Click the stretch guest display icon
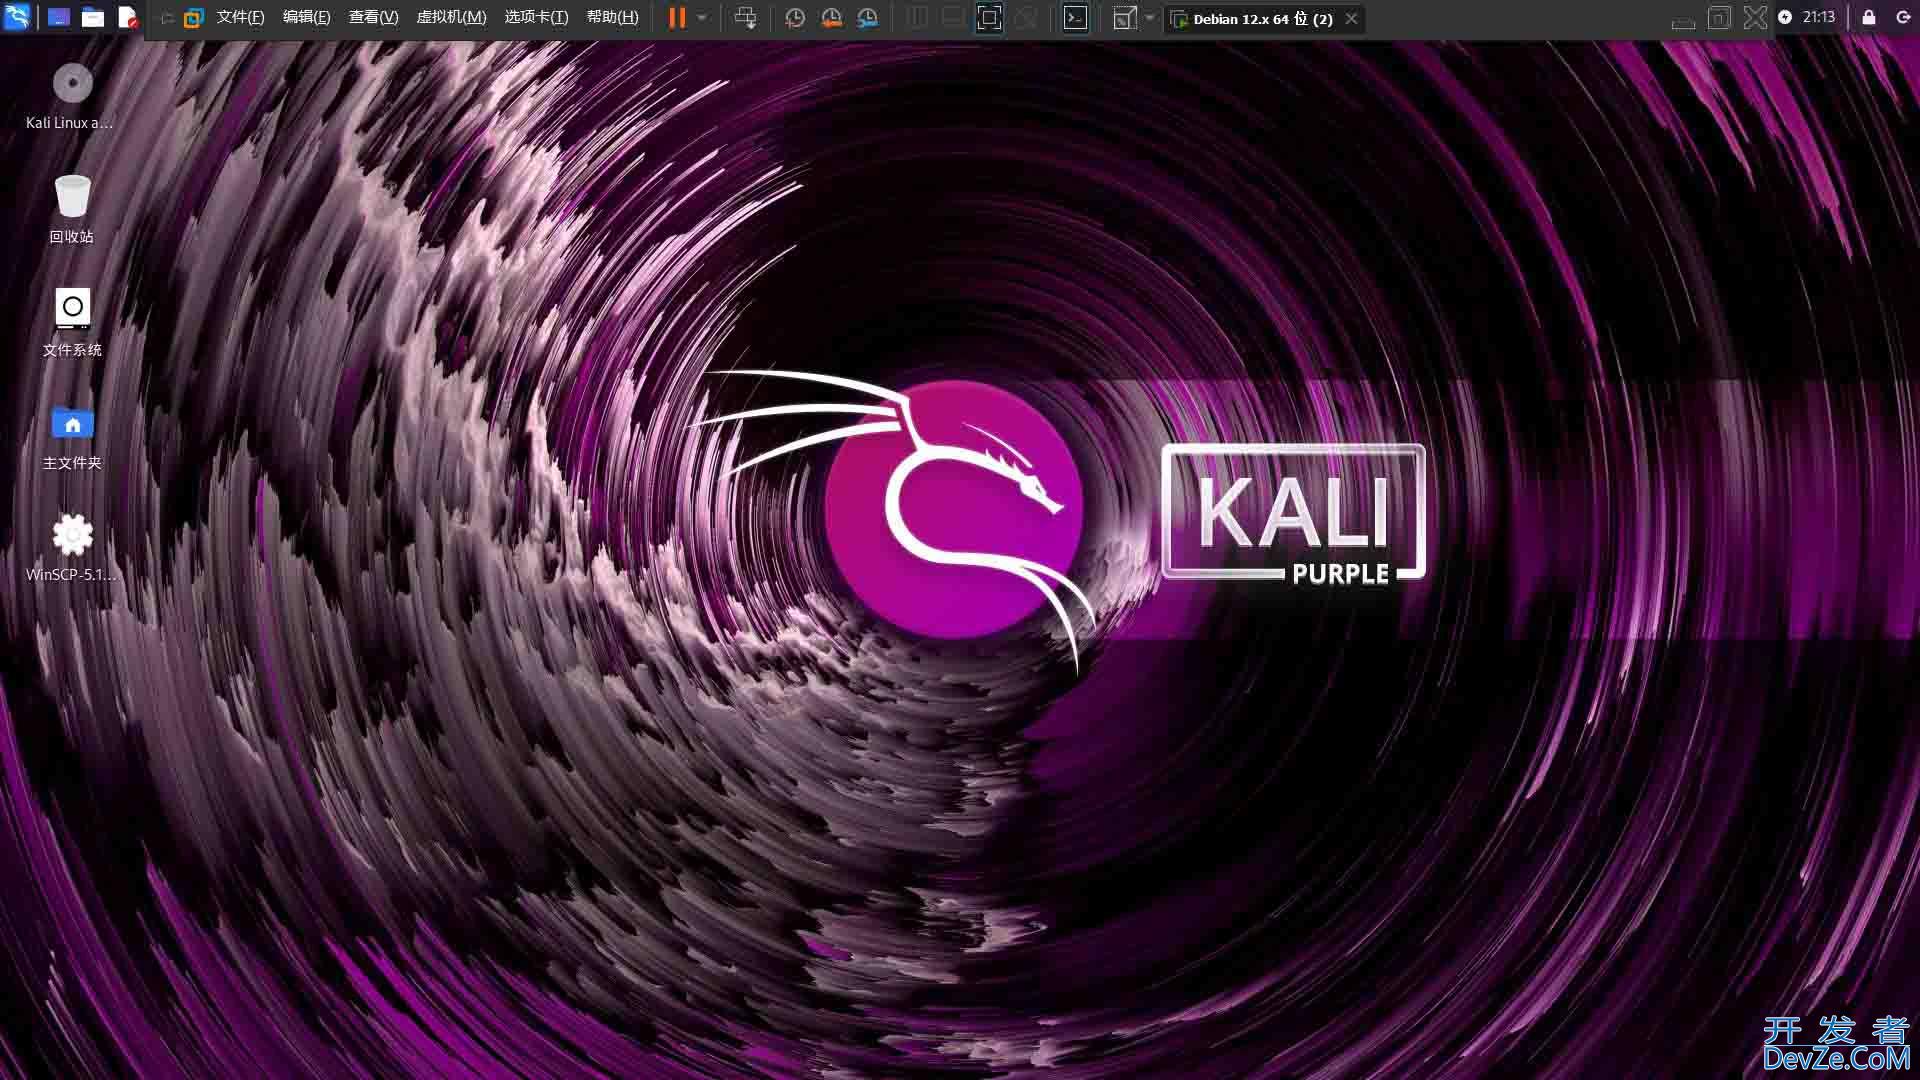Viewport: 1920px width, 1080px height. point(1124,18)
